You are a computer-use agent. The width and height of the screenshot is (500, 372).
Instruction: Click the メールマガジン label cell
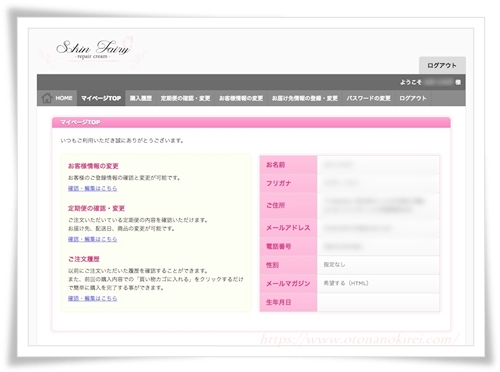[x=288, y=283]
